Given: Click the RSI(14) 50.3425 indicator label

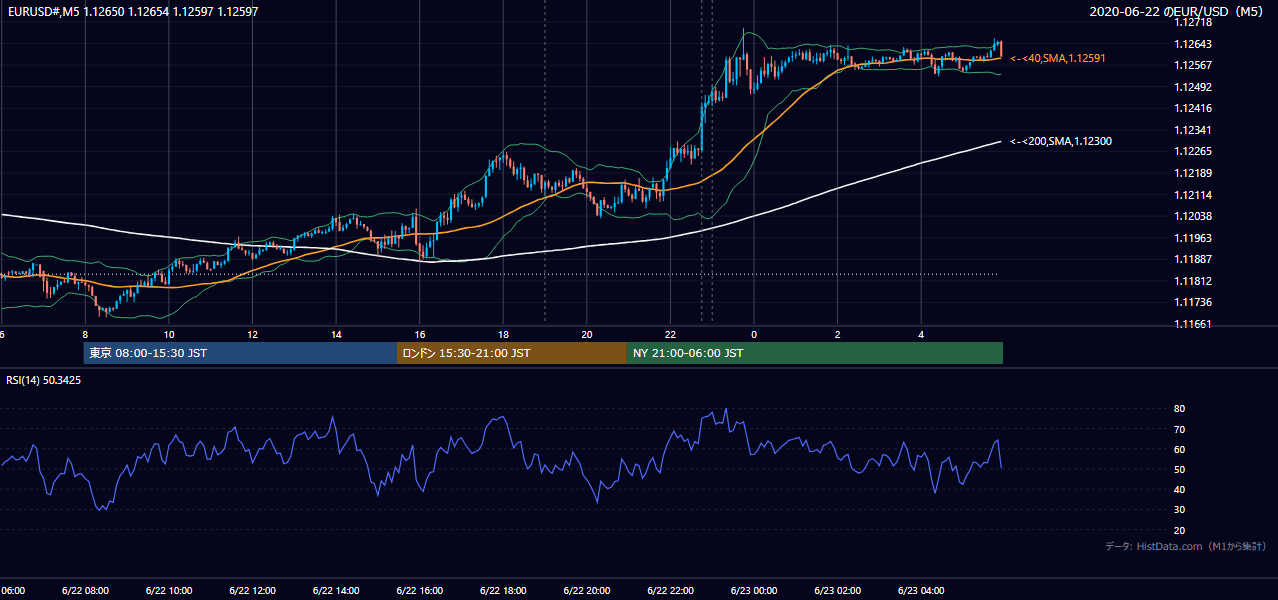Looking at the screenshot, I should pyautogui.click(x=44, y=380).
